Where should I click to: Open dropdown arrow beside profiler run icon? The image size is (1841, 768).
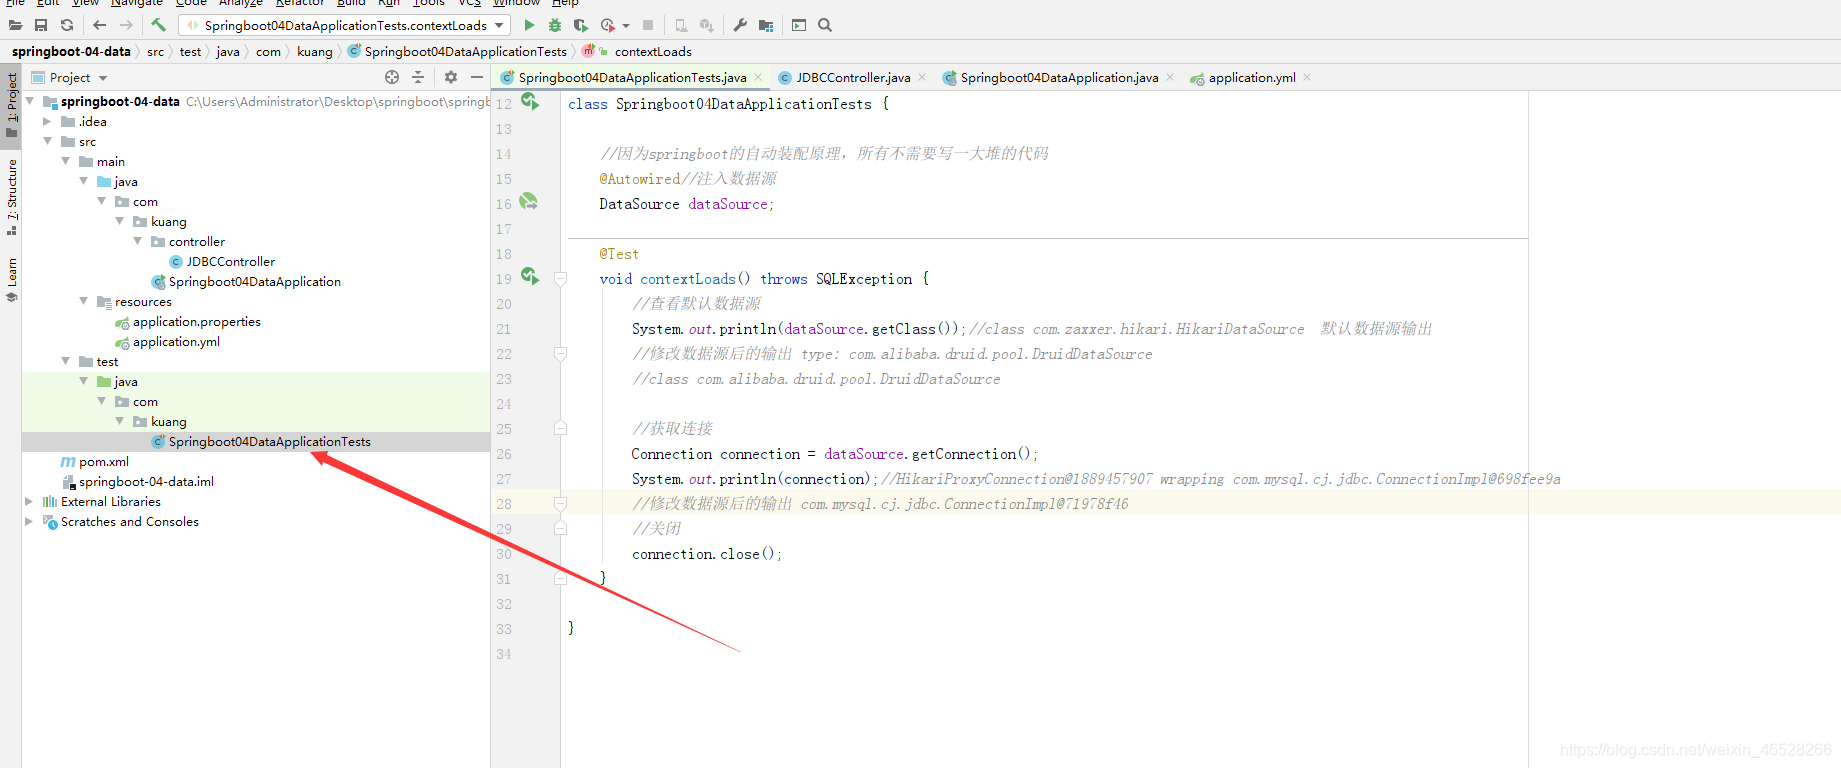[x=626, y=26]
